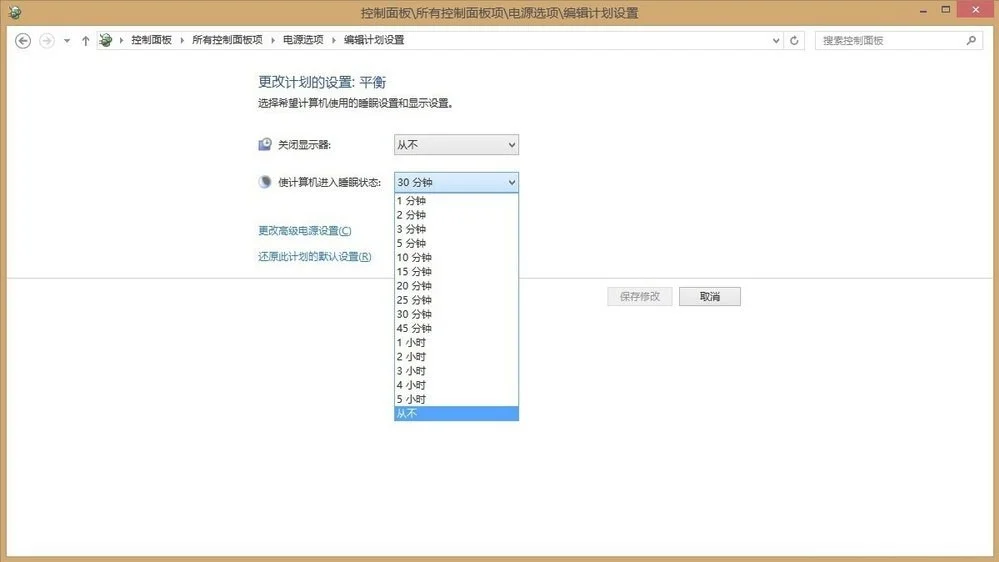Refresh the control panel page
The image size is (999, 562).
[794, 41]
